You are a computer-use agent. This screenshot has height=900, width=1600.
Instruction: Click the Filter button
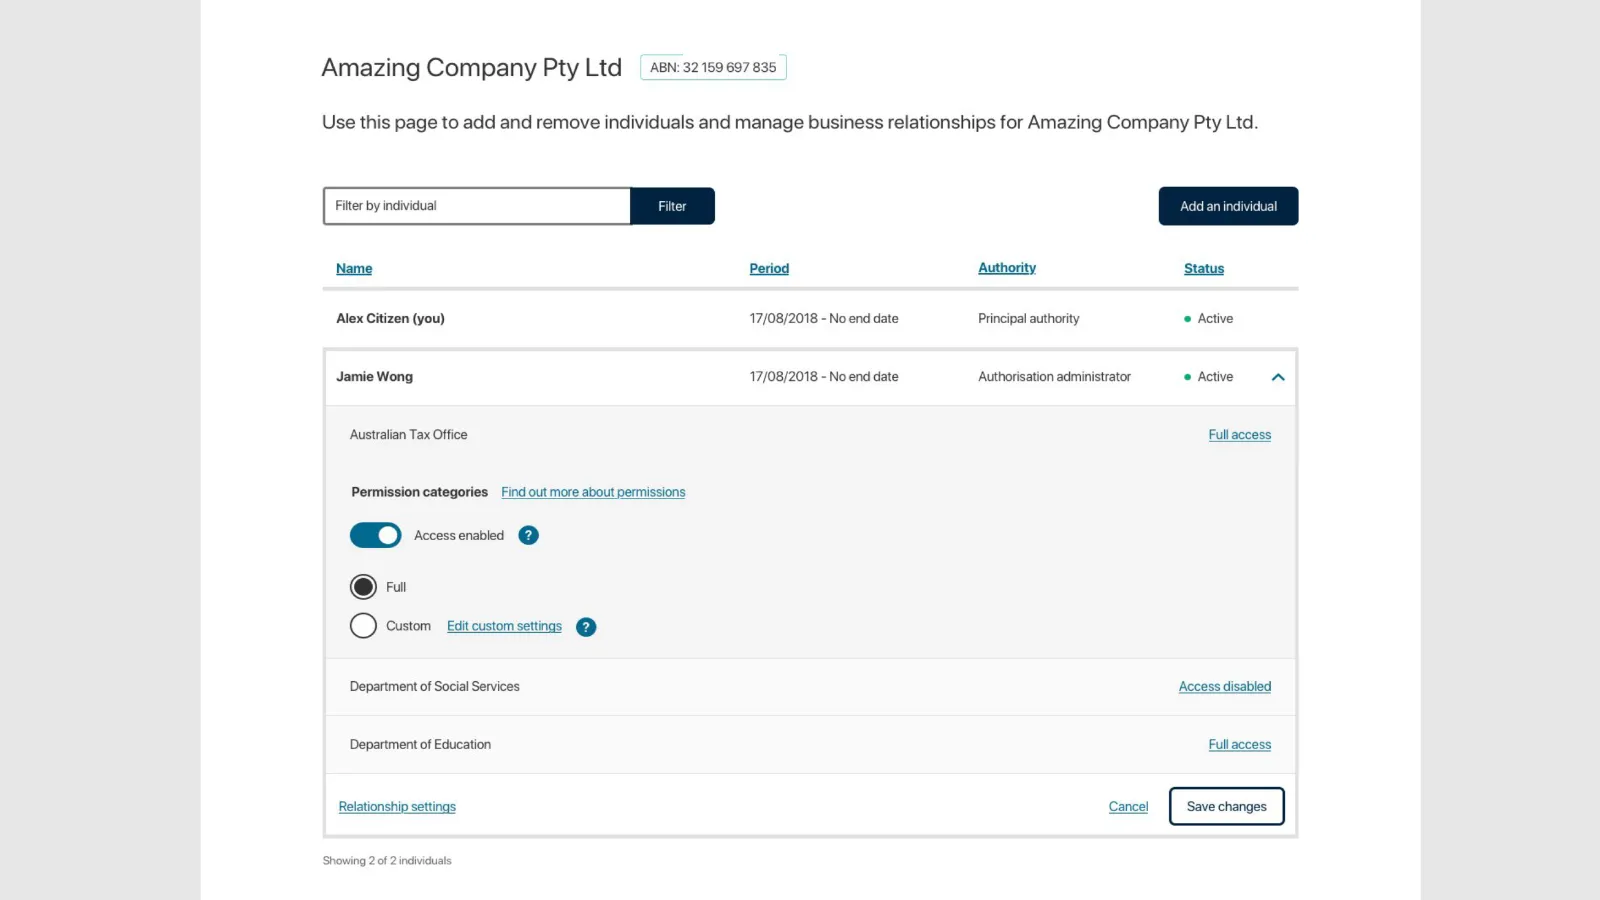[672, 206]
